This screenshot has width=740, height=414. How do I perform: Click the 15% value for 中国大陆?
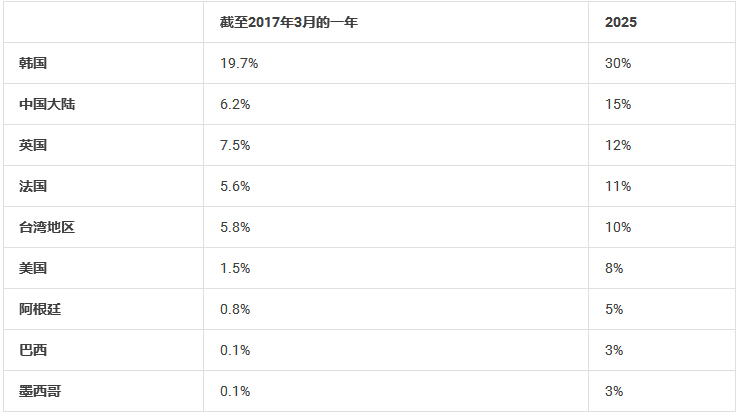pyautogui.click(x=618, y=104)
